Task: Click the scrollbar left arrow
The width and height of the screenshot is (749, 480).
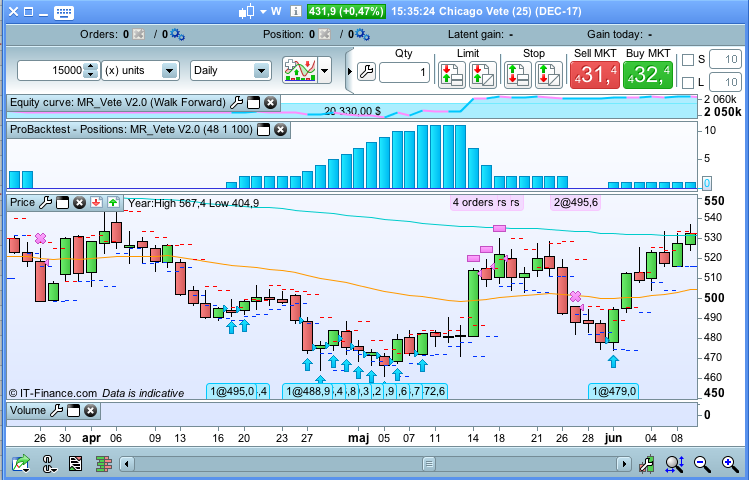Action: (127, 463)
